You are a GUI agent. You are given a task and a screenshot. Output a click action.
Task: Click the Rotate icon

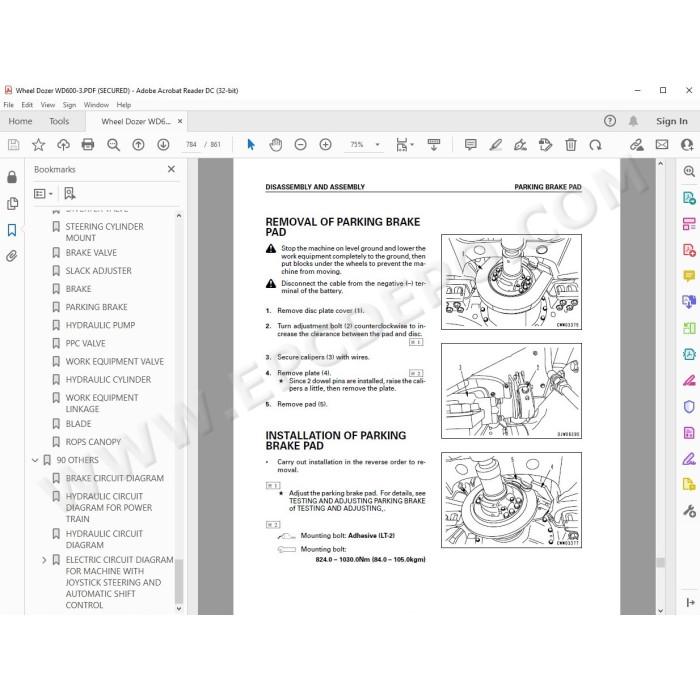[596, 145]
